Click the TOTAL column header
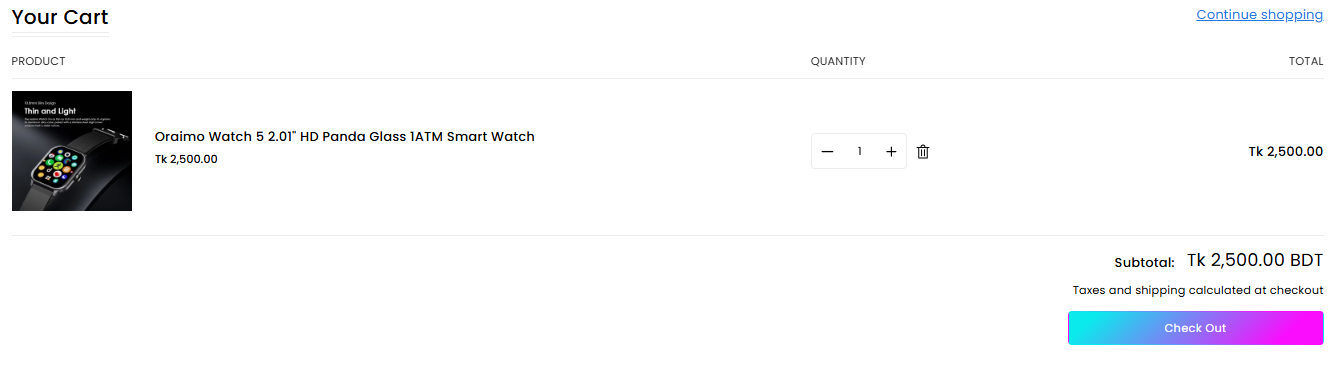 [1306, 62]
